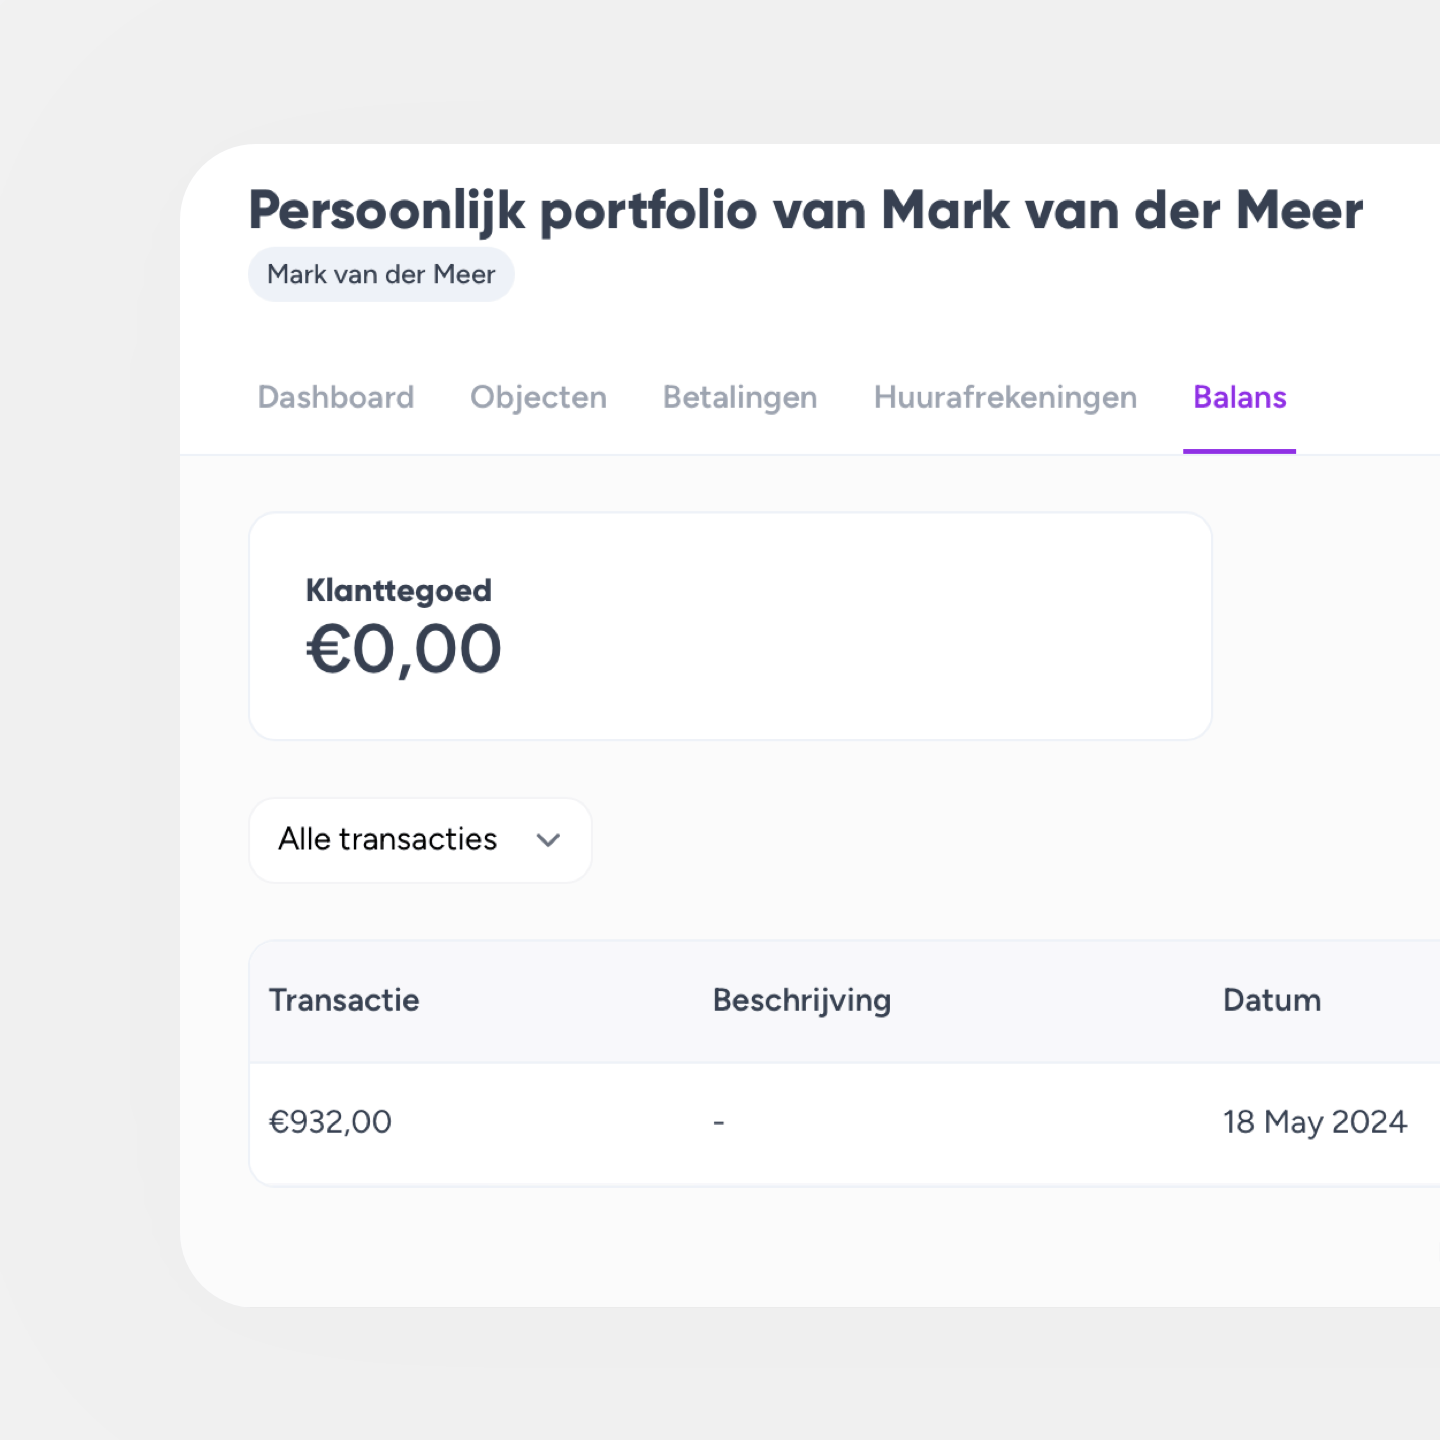Click the words Alle transacties in the filter
Screen dimensions: 1440x1440
click(387, 839)
